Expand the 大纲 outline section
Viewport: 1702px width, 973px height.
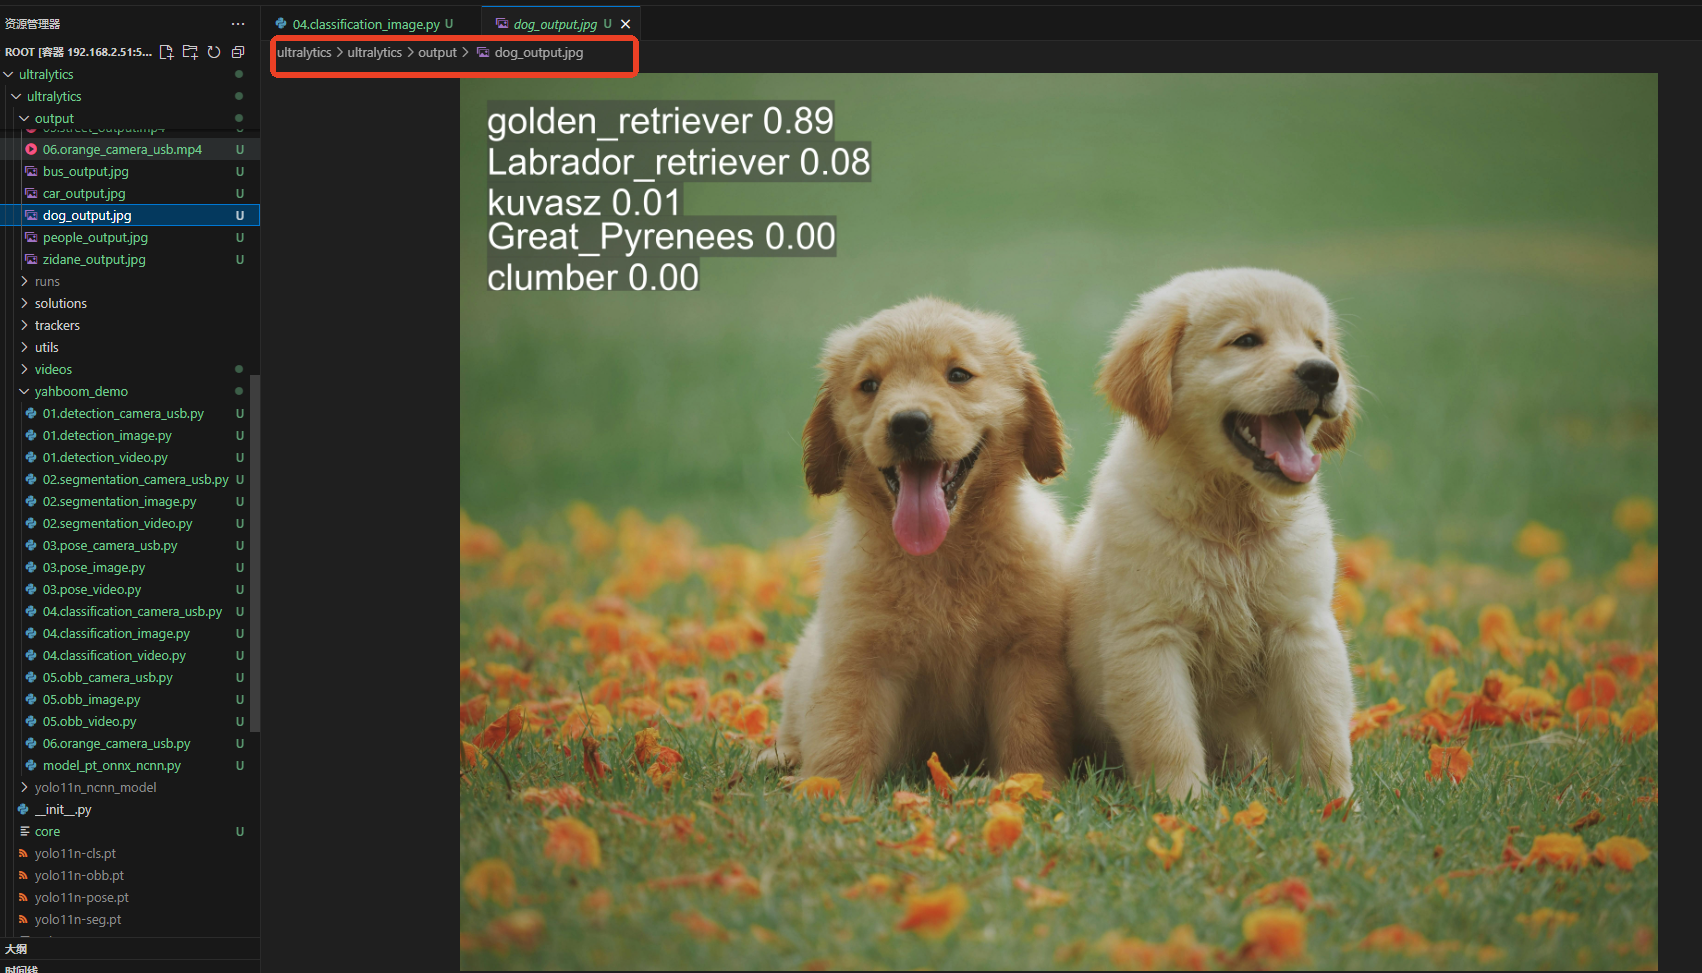click(130, 949)
